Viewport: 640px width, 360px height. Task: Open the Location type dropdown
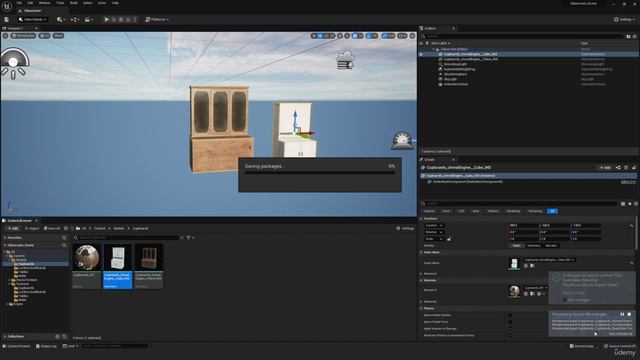(x=434, y=225)
